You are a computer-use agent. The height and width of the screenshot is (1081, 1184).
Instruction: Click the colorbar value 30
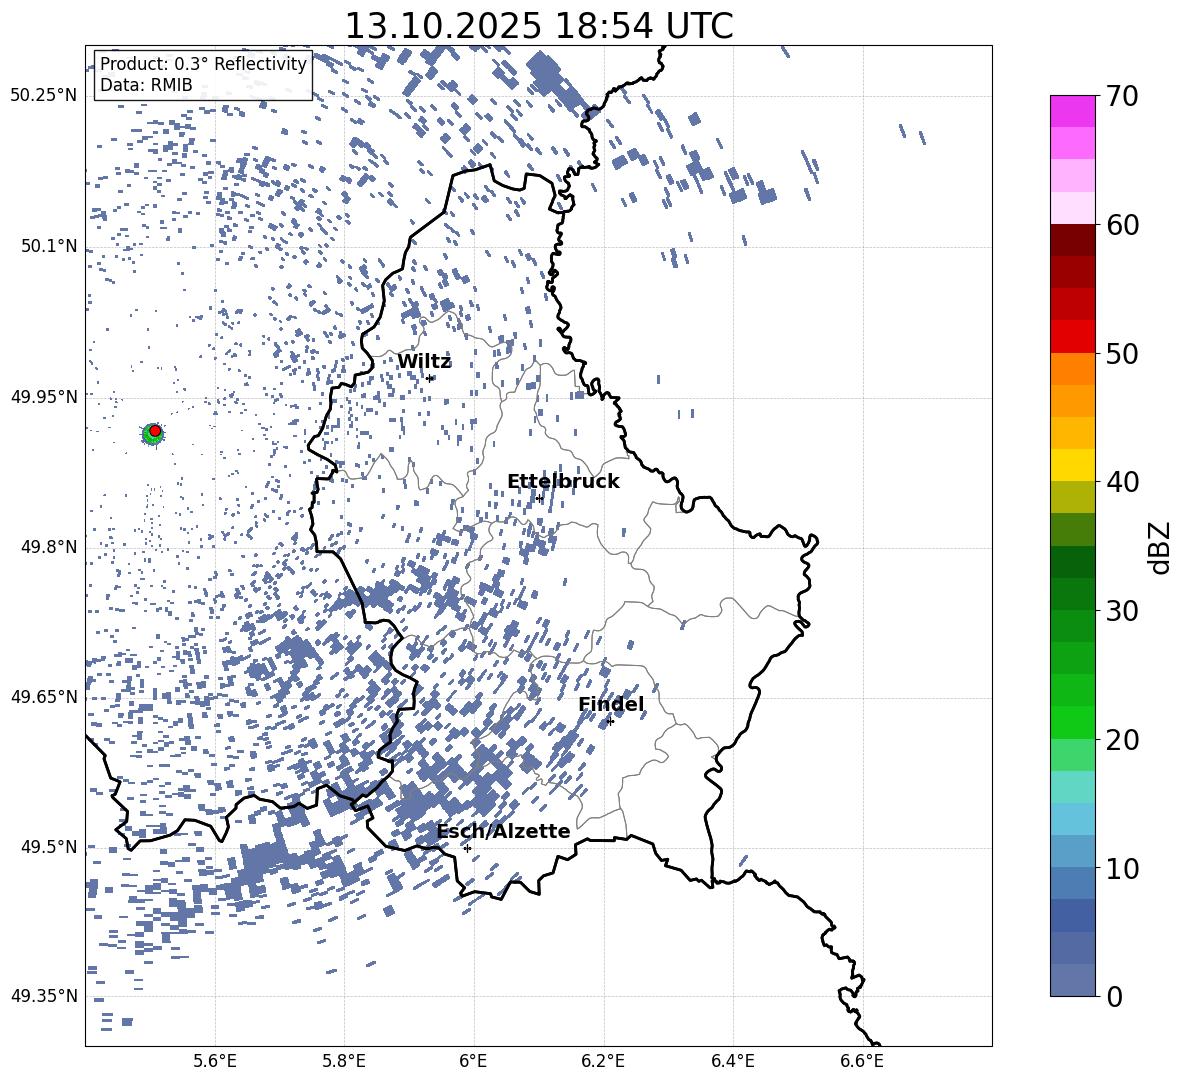[x=1122, y=610]
